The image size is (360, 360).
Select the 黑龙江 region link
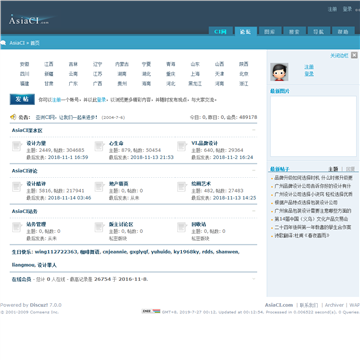coord(195,84)
